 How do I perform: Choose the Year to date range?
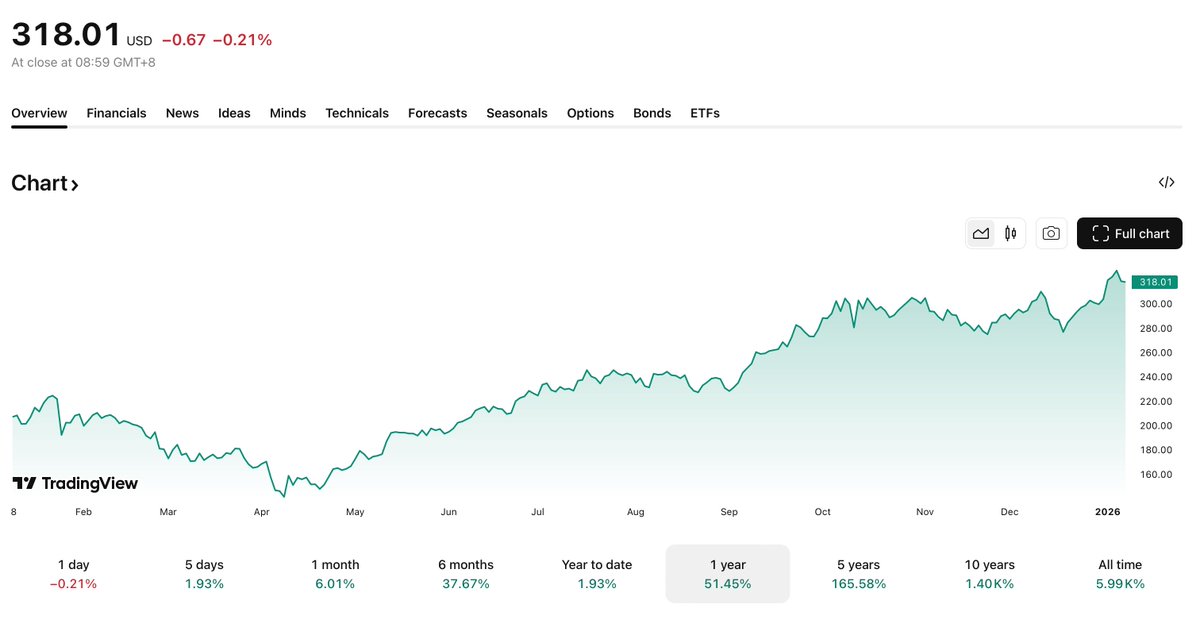pyautogui.click(x=597, y=574)
